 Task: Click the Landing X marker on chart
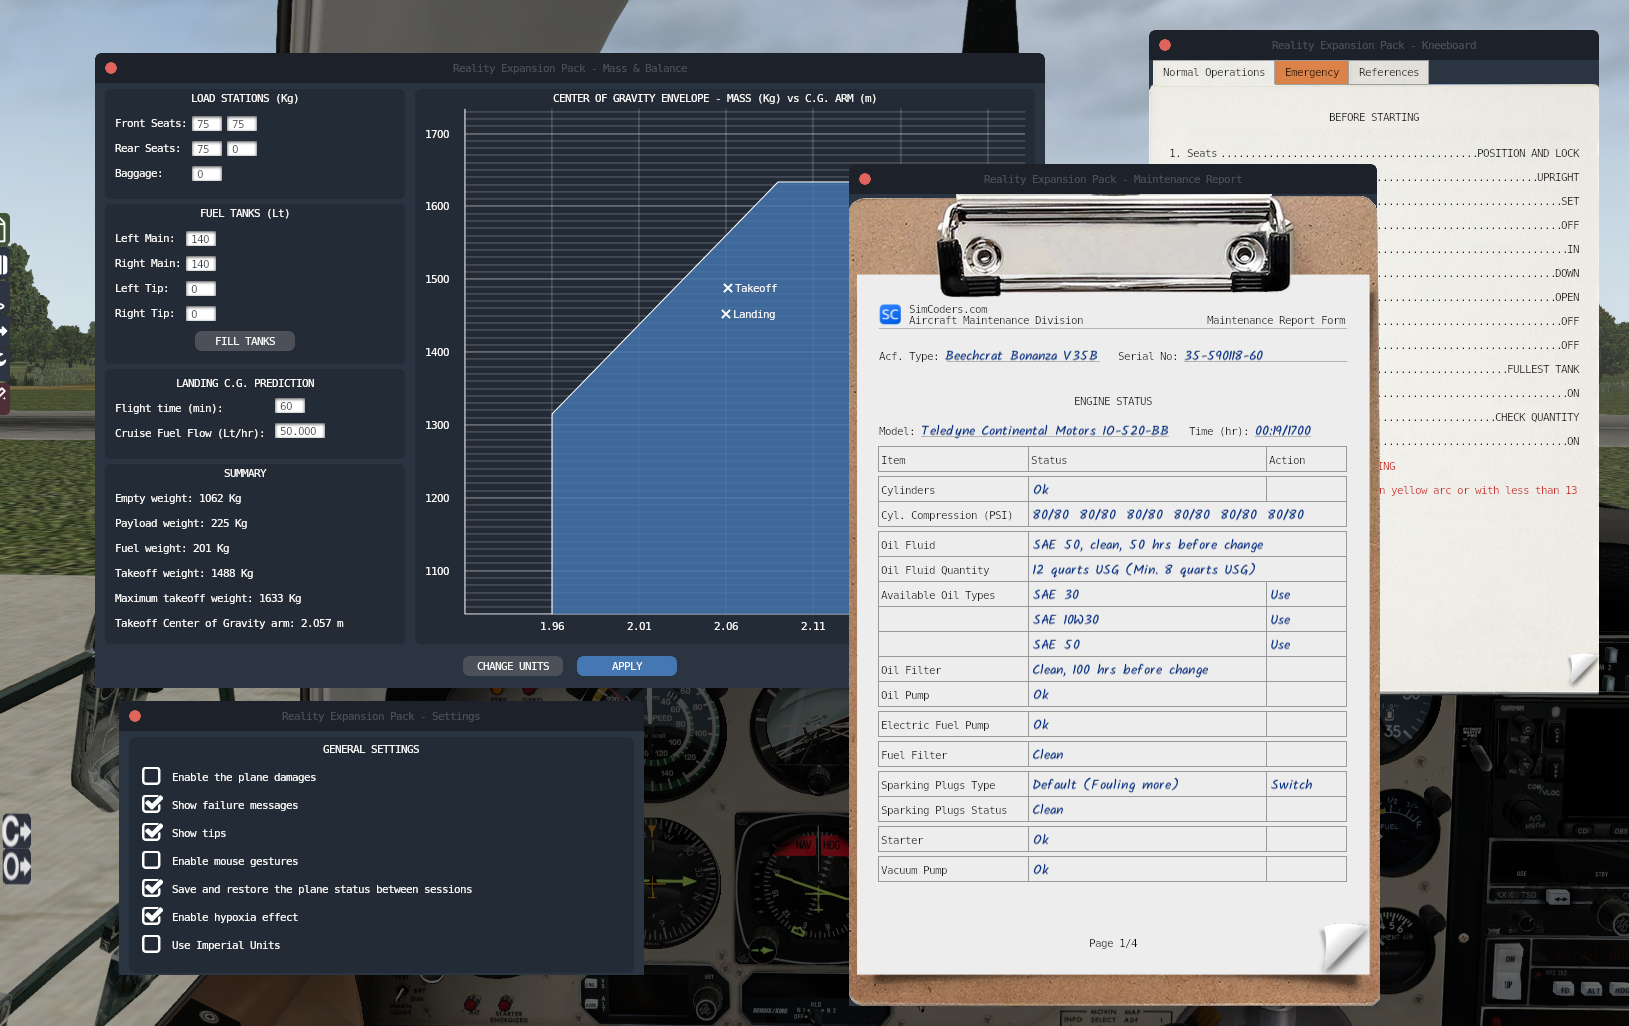pos(726,314)
